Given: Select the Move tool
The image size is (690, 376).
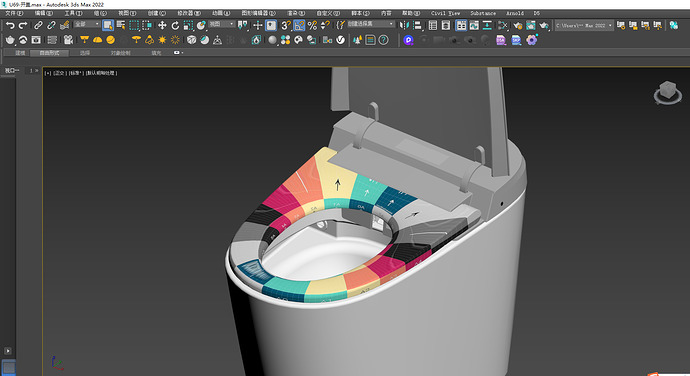Looking at the screenshot, I should [x=162, y=26].
